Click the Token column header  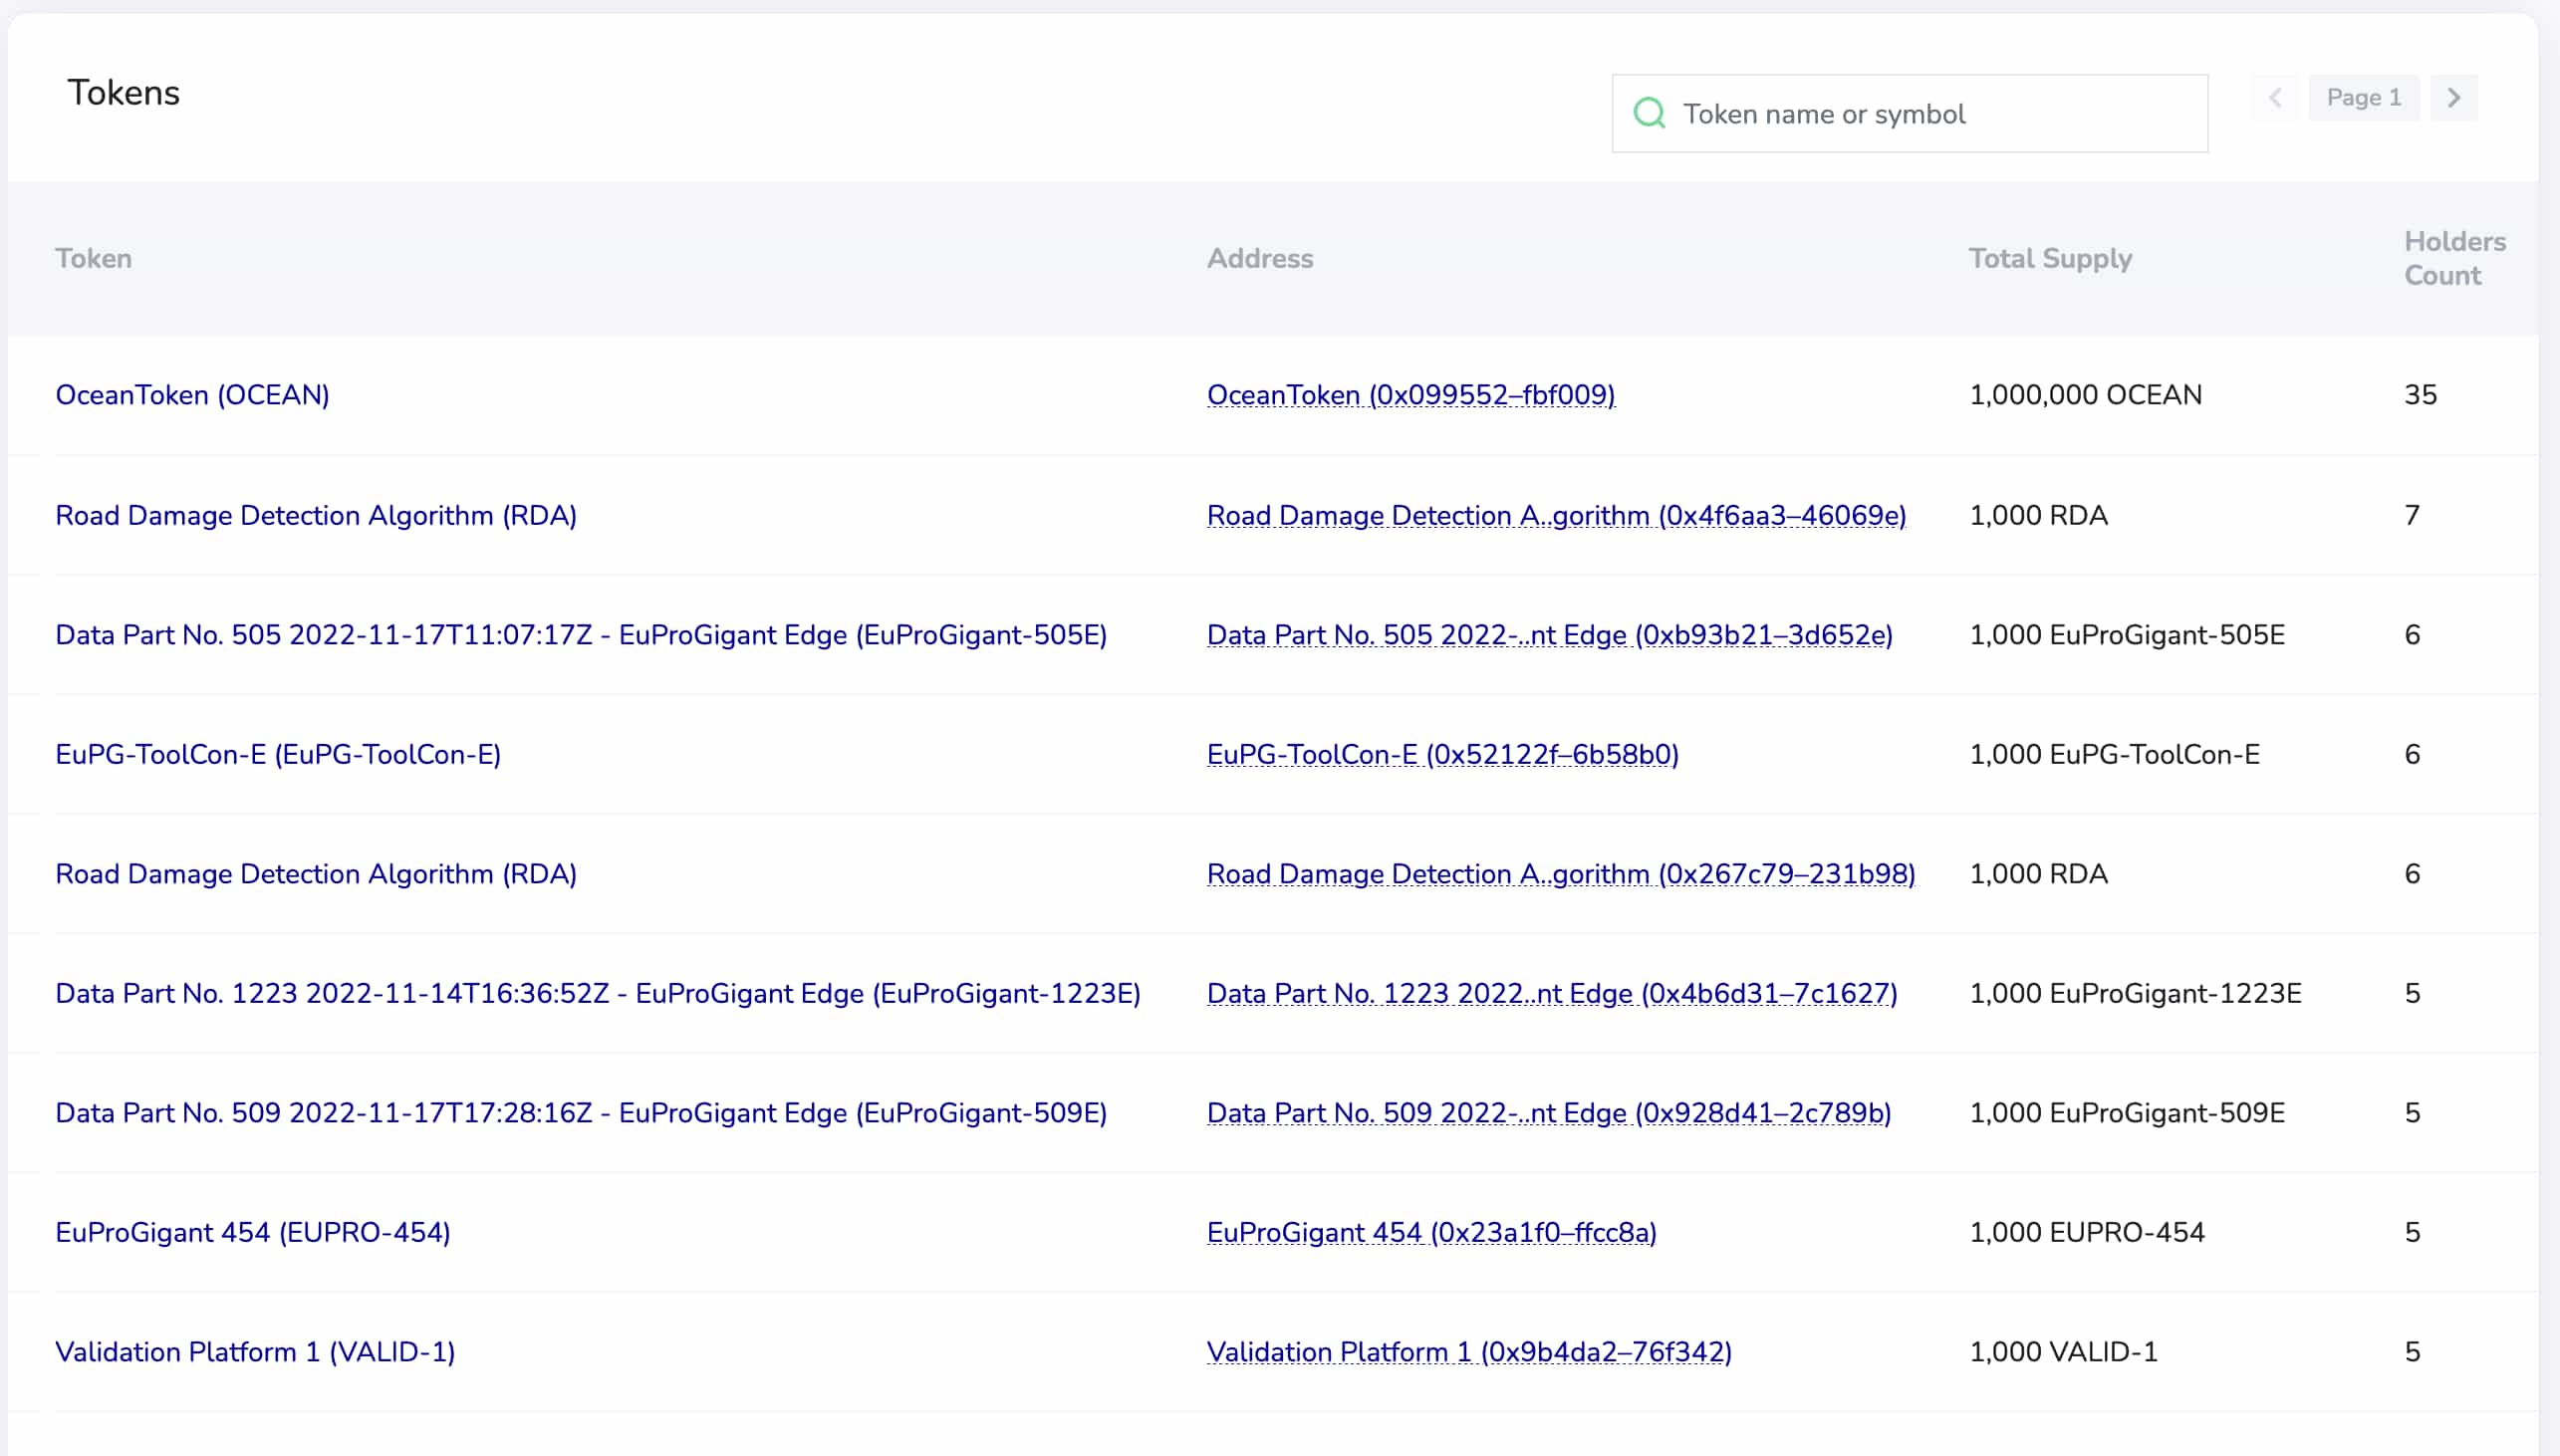(93, 258)
